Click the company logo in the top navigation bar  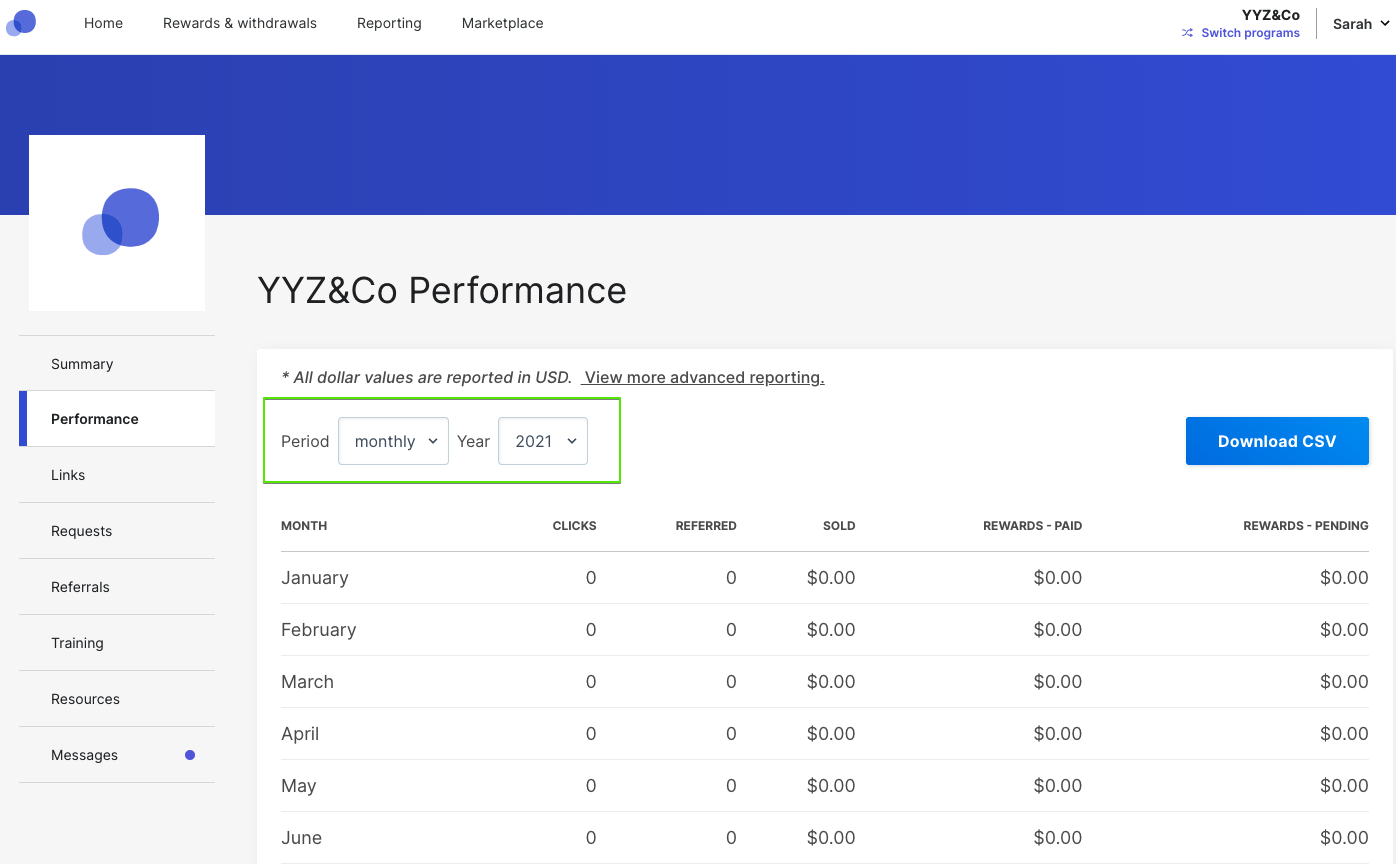(21, 22)
